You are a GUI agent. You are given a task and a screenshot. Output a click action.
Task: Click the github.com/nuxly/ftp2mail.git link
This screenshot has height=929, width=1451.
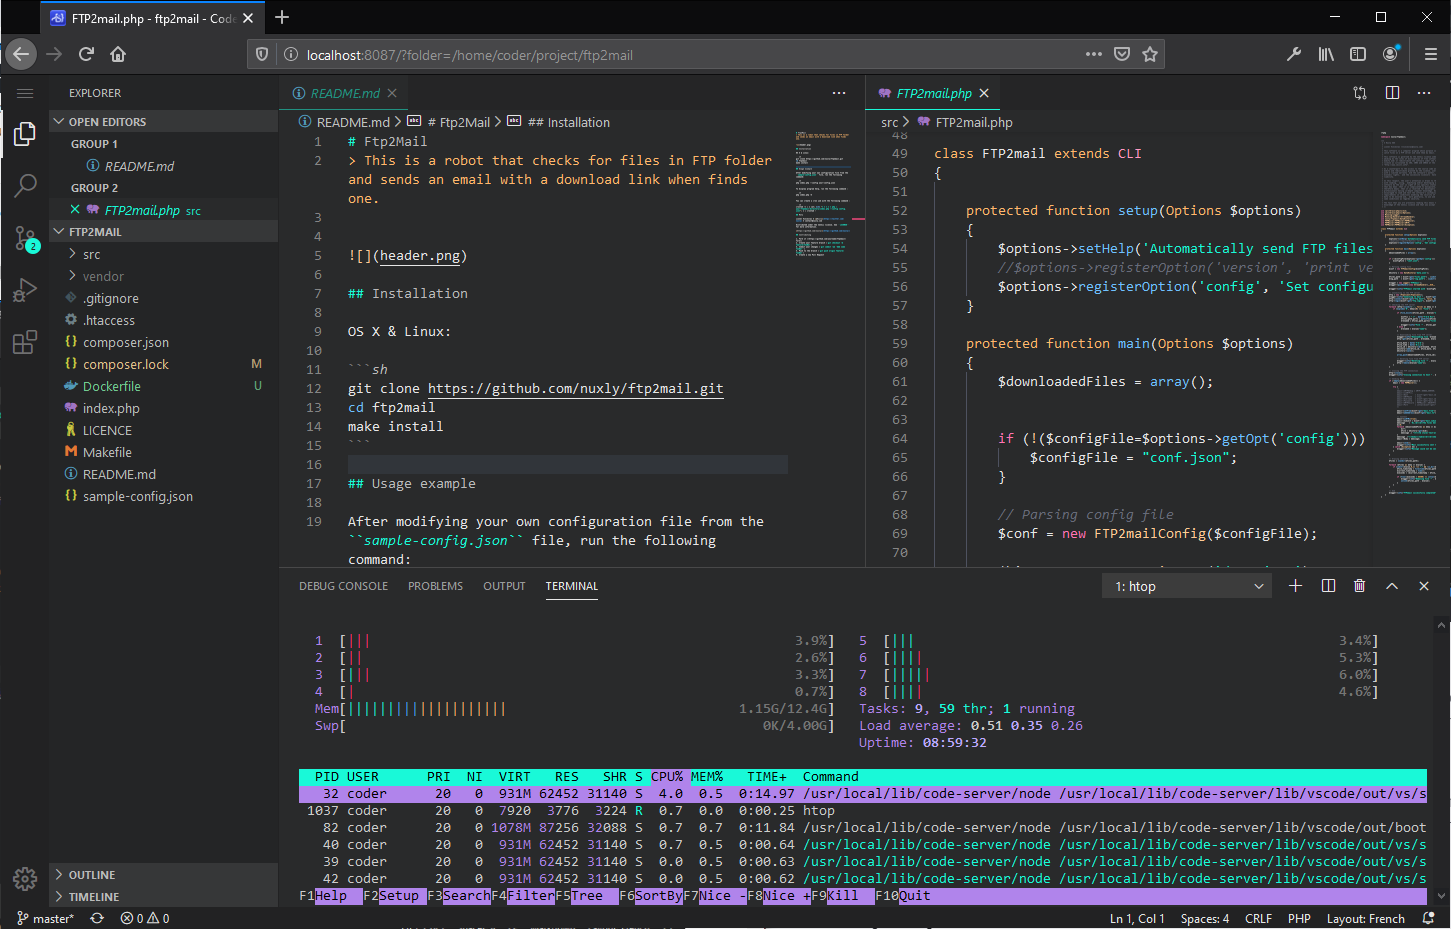click(575, 388)
